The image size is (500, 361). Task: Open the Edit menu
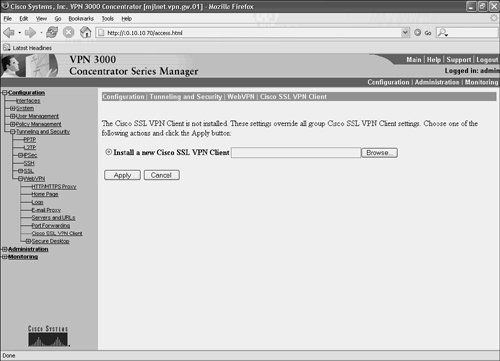(24, 19)
